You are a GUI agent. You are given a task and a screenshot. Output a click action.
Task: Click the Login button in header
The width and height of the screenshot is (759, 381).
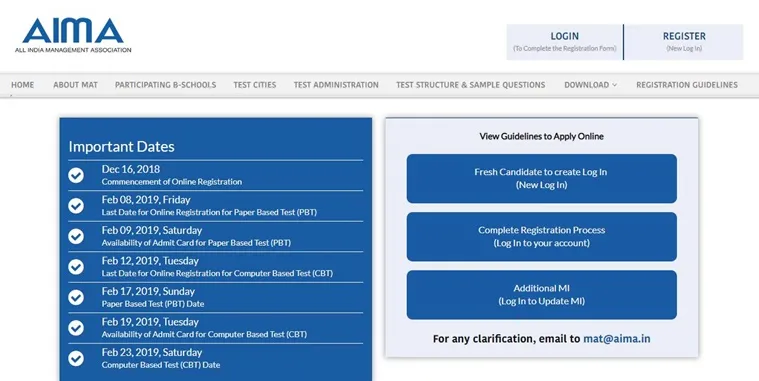pos(564,42)
